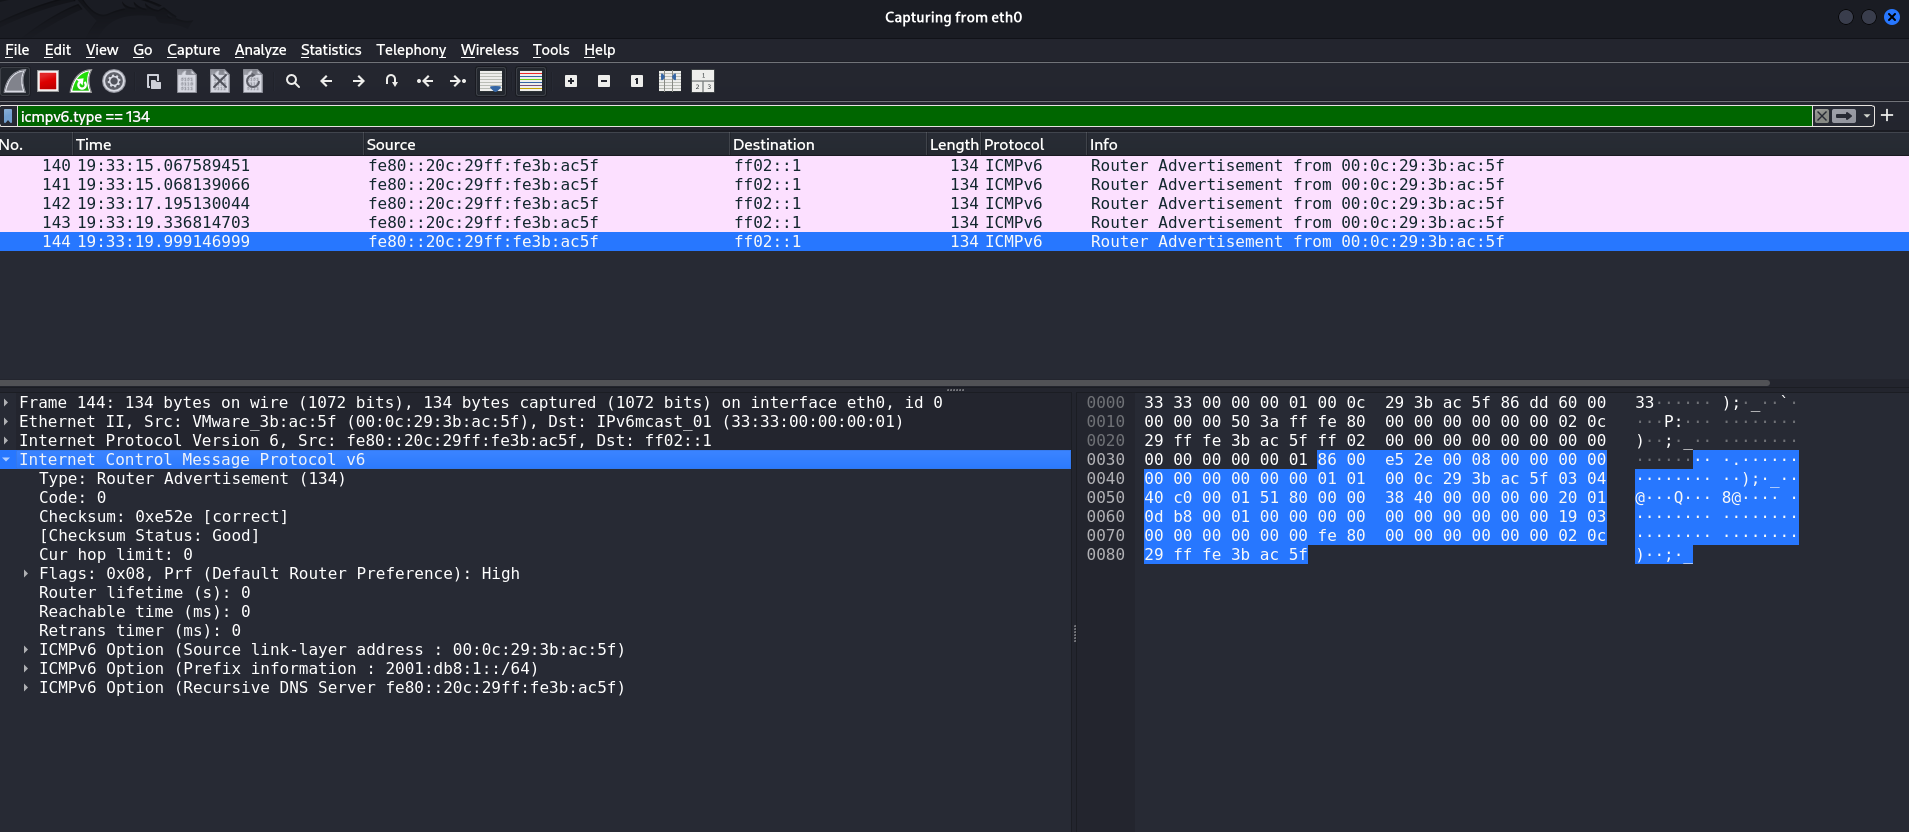The height and width of the screenshot is (832, 1909).
Task: Open a capture file icon
Action: (x=154, y=81)
